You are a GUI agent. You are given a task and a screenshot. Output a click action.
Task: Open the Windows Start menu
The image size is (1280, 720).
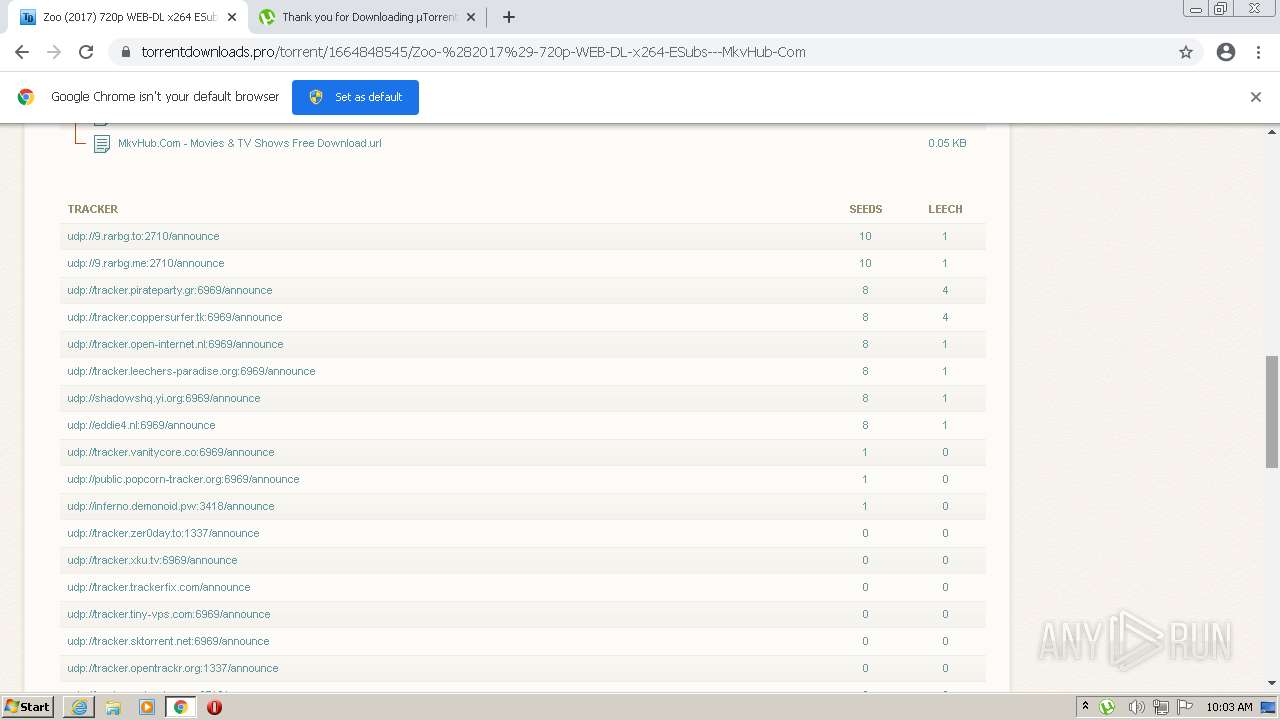coord(28,707)
